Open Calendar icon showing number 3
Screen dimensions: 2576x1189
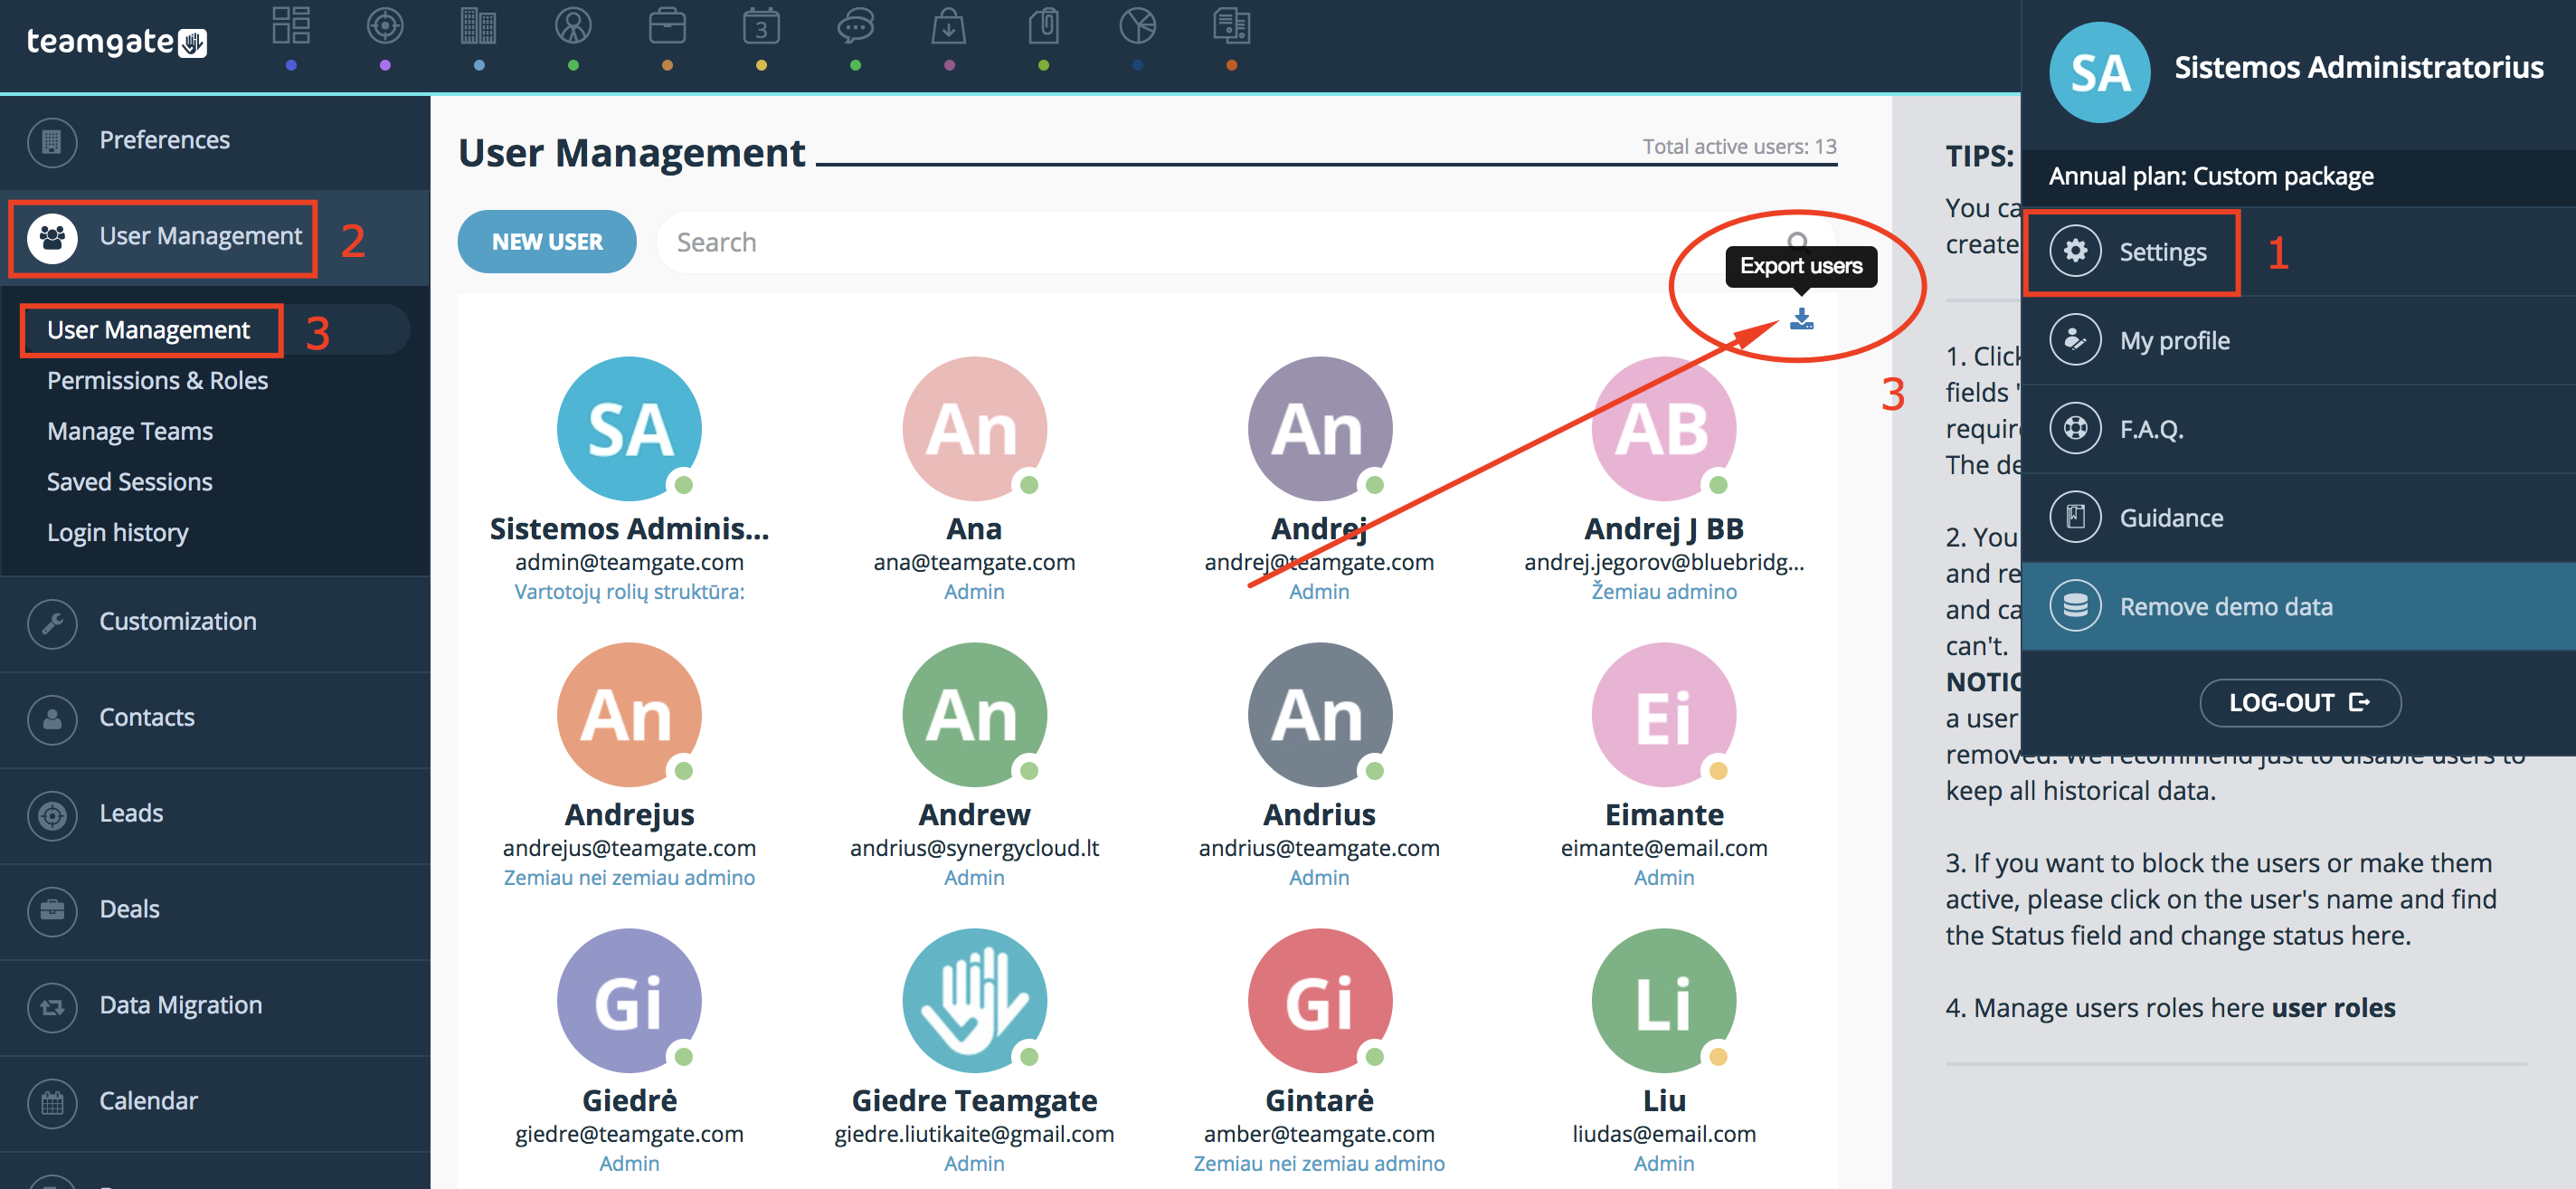pyautogui.click(x=761, y=27)
